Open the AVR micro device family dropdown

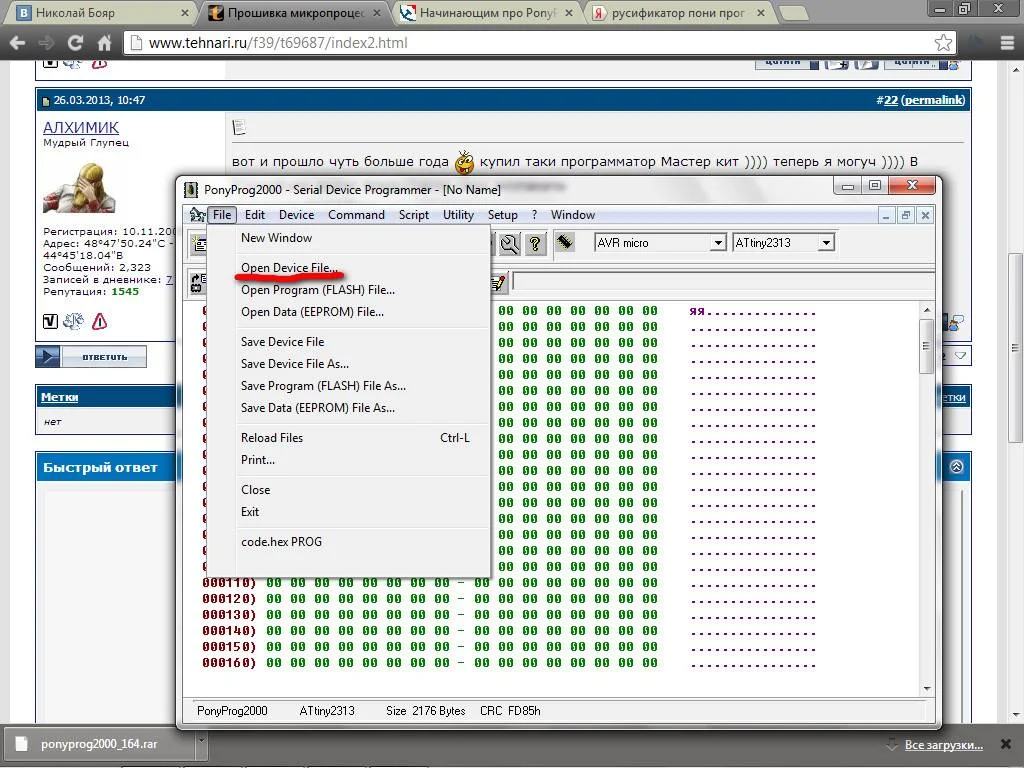[718, 243]
